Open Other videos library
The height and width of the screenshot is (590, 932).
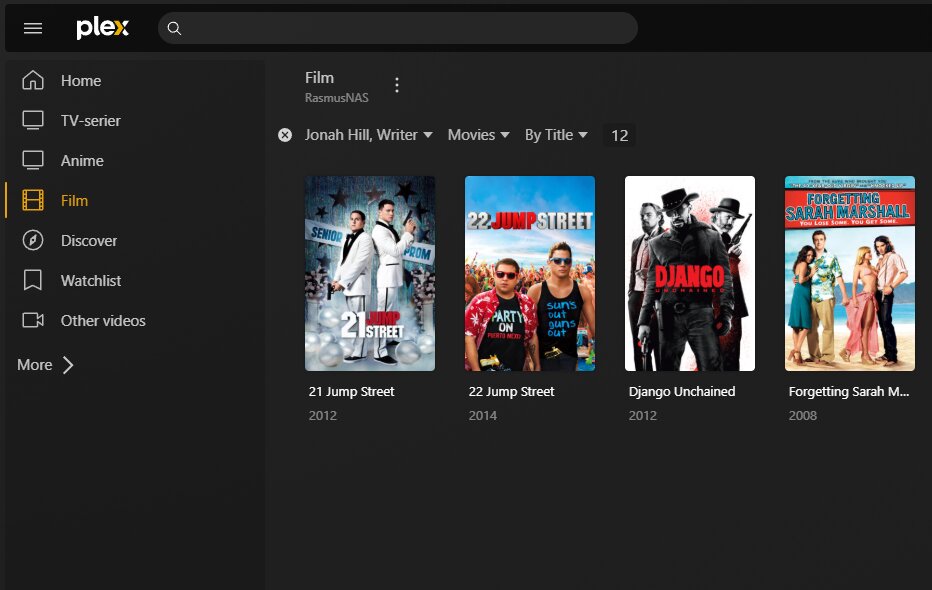103,320
